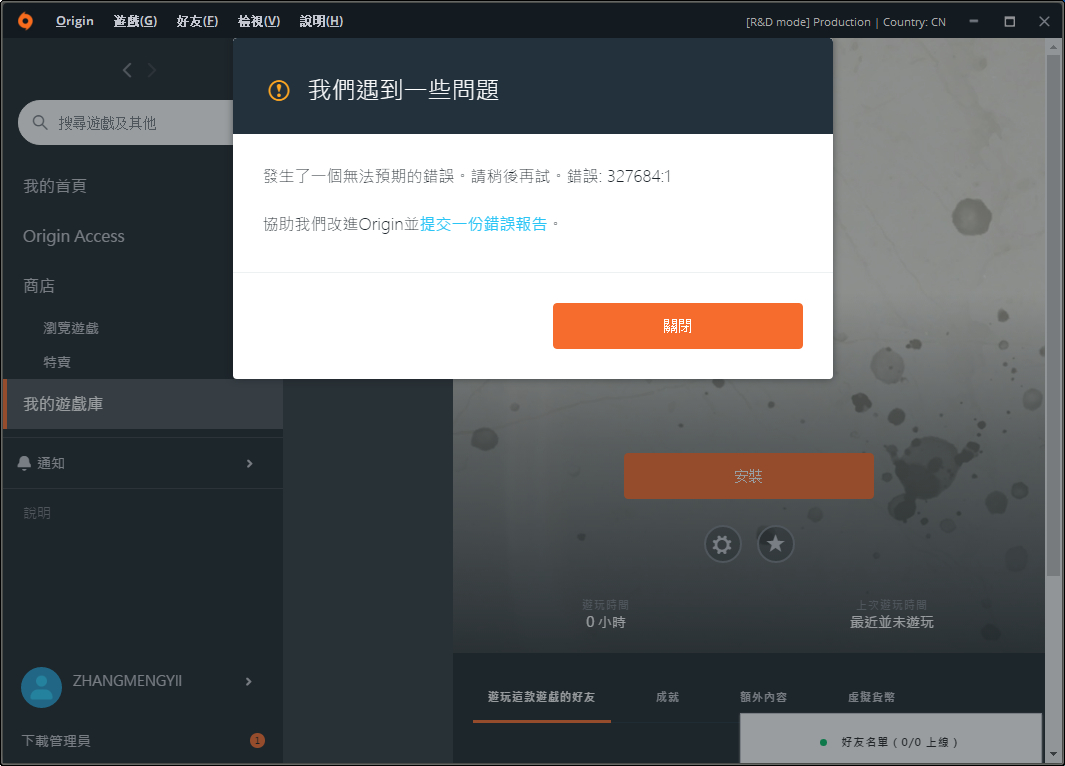Switch to 額外內容 tab
The height and width of the screenshot is (766, 1065).
pos(763,697)
